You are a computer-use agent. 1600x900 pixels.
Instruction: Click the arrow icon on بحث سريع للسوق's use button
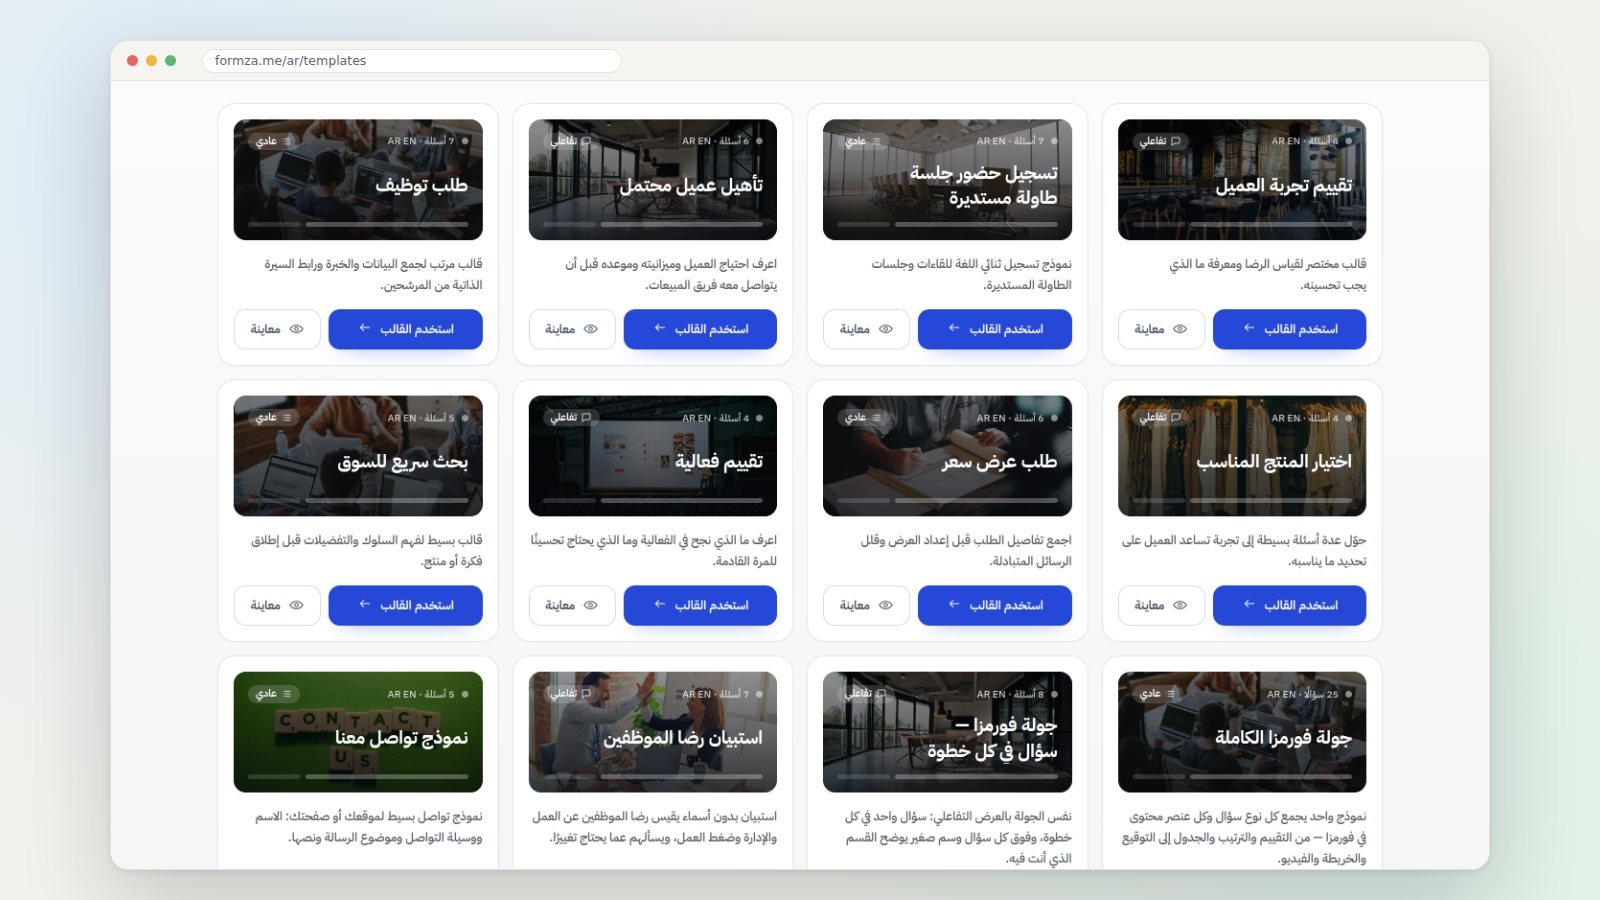coord(364,604)
